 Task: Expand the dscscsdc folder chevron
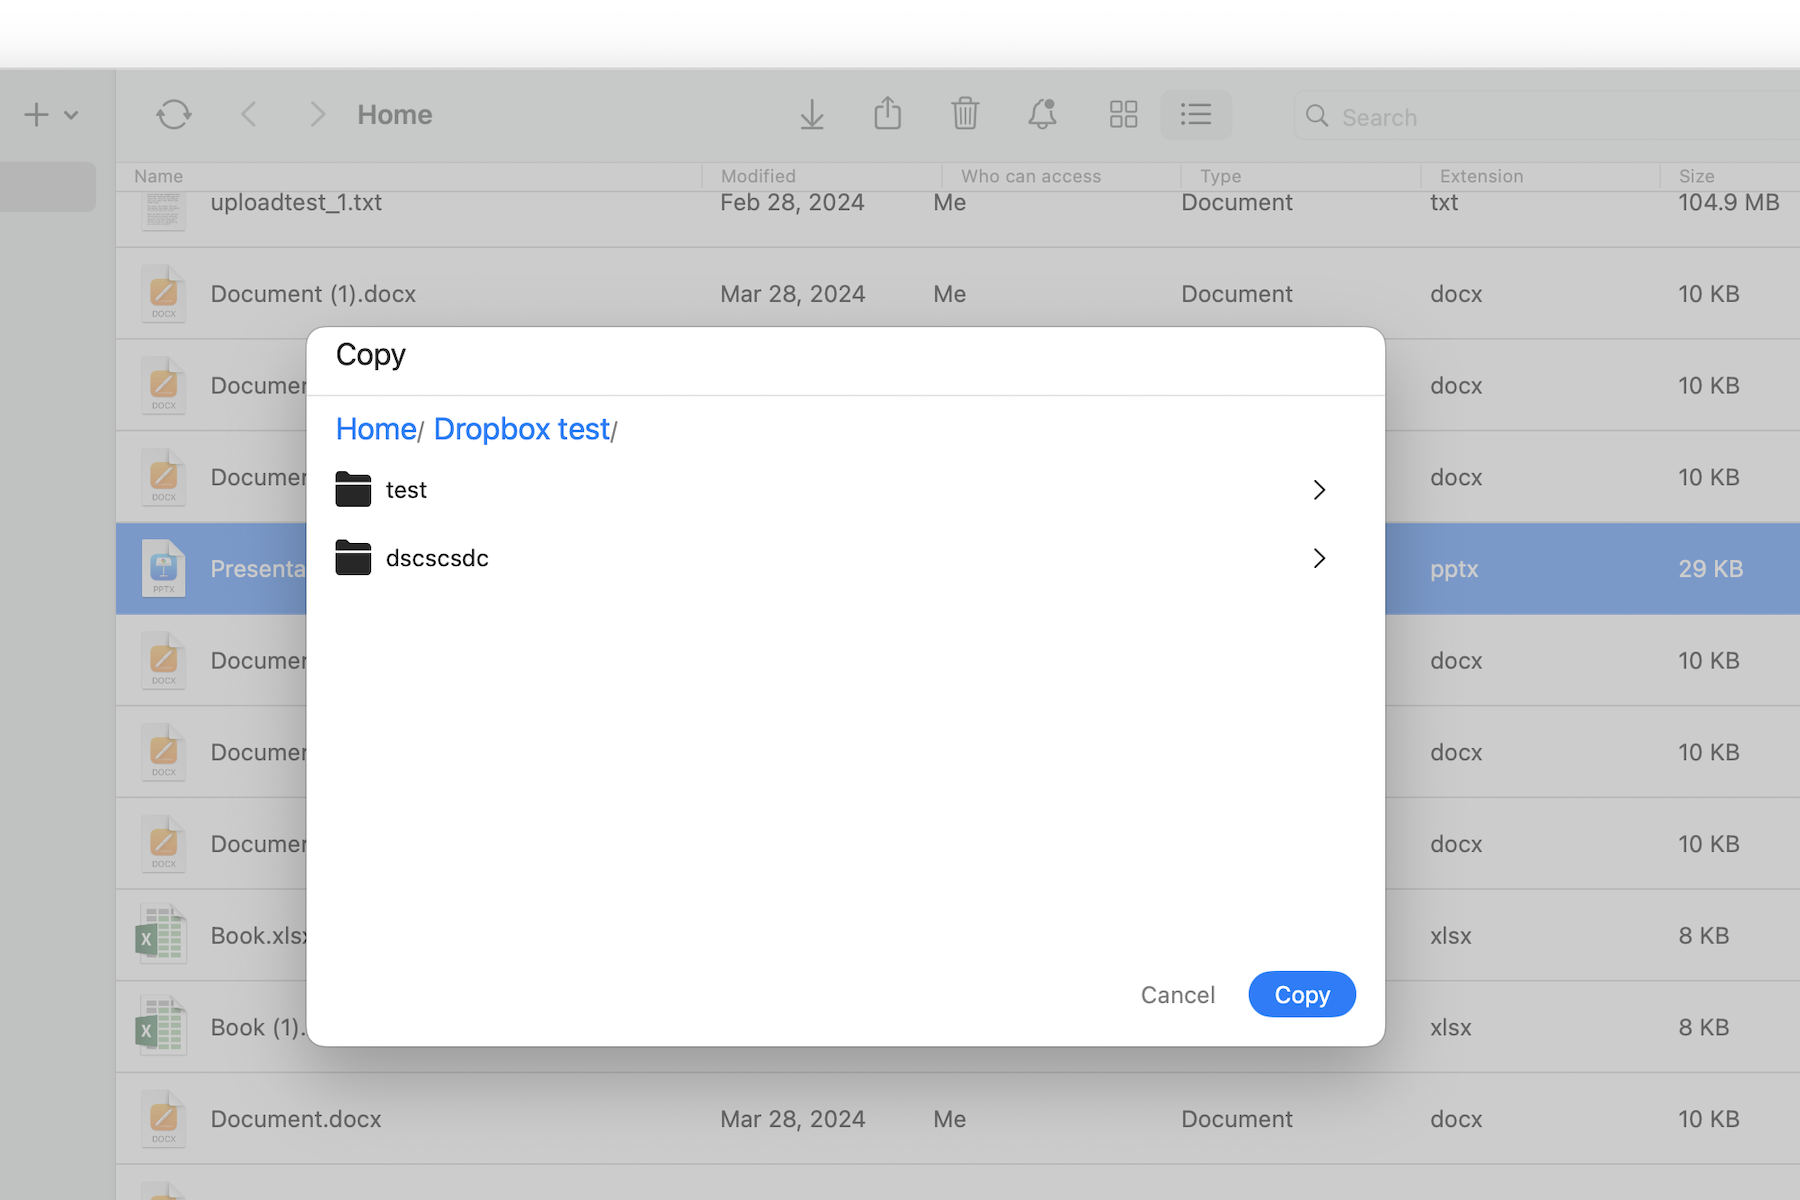[x=1319, y=558]
